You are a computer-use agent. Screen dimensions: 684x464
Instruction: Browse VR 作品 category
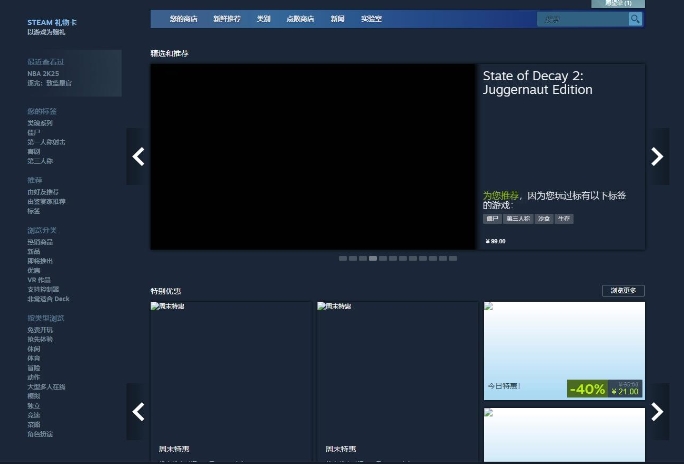(x=39, y=280)
